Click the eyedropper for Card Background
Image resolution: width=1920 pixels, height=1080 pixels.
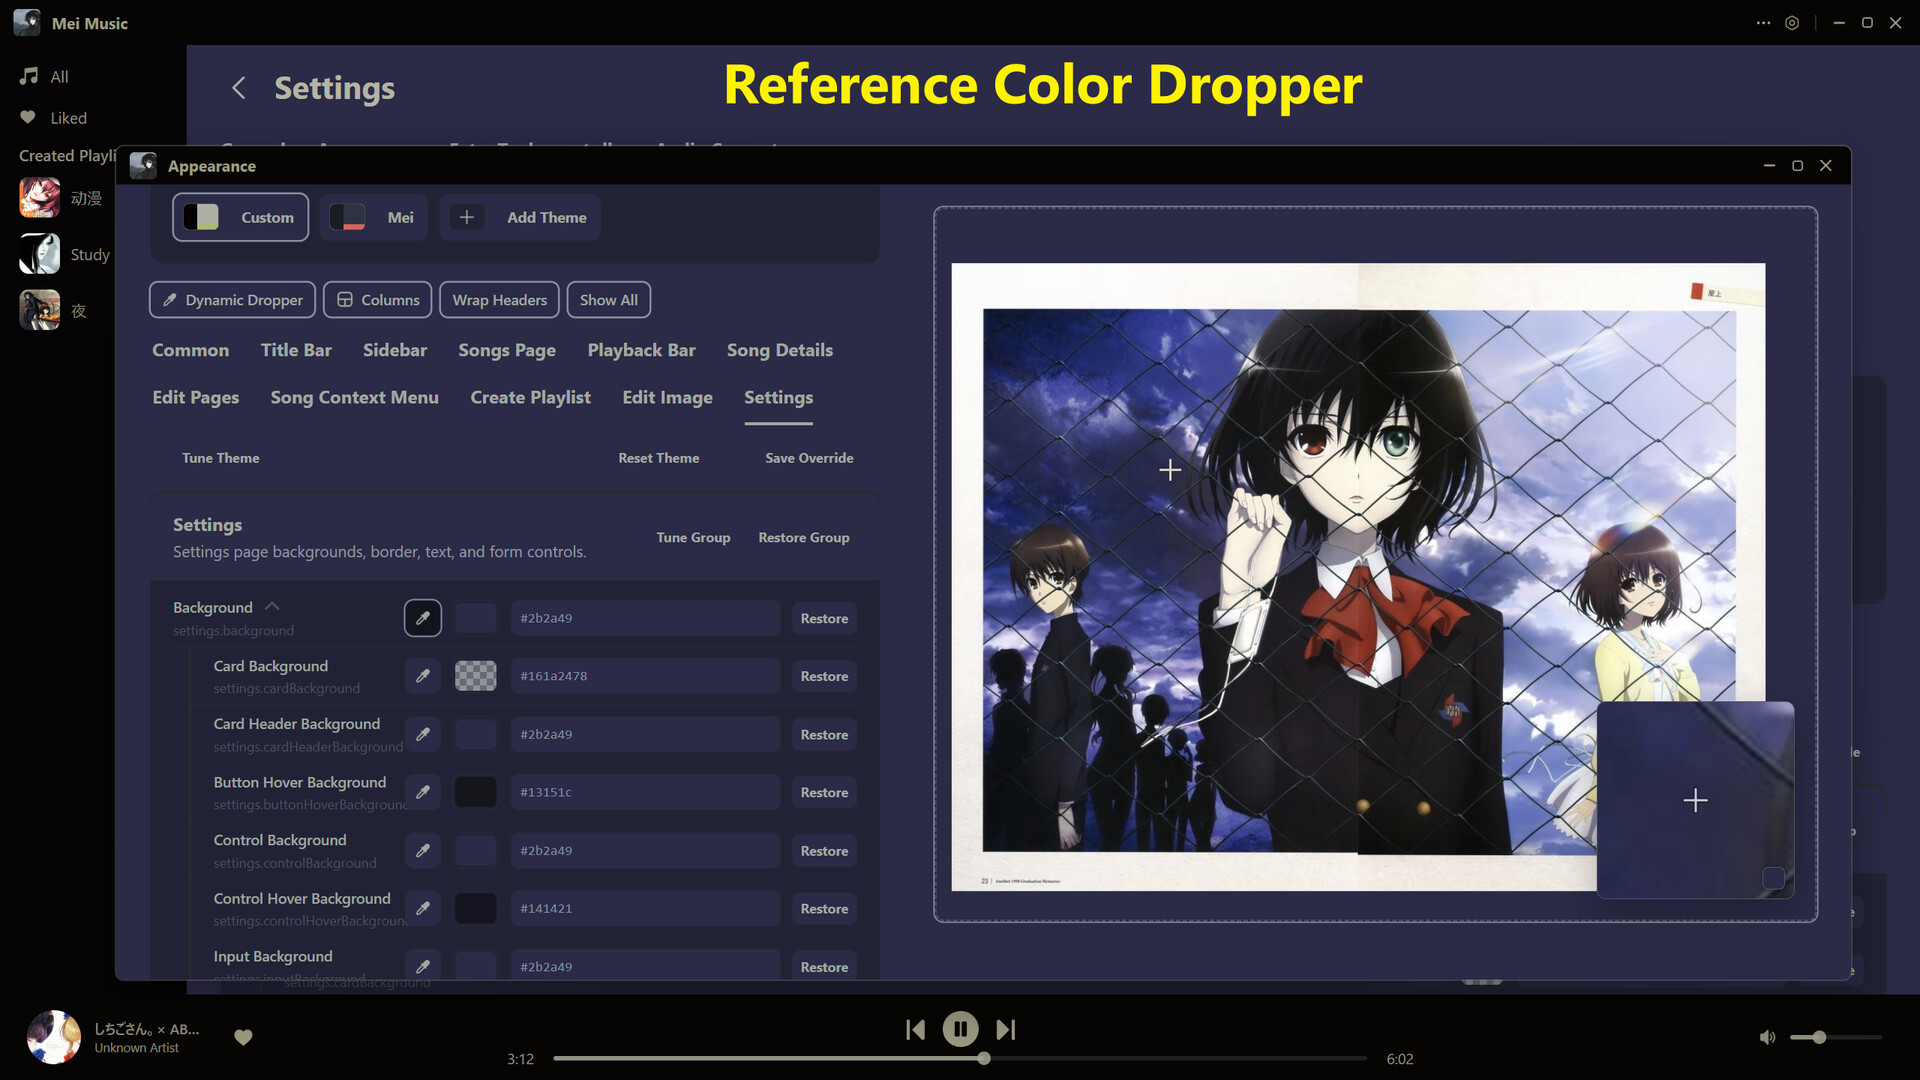click(x=423, y=676)
